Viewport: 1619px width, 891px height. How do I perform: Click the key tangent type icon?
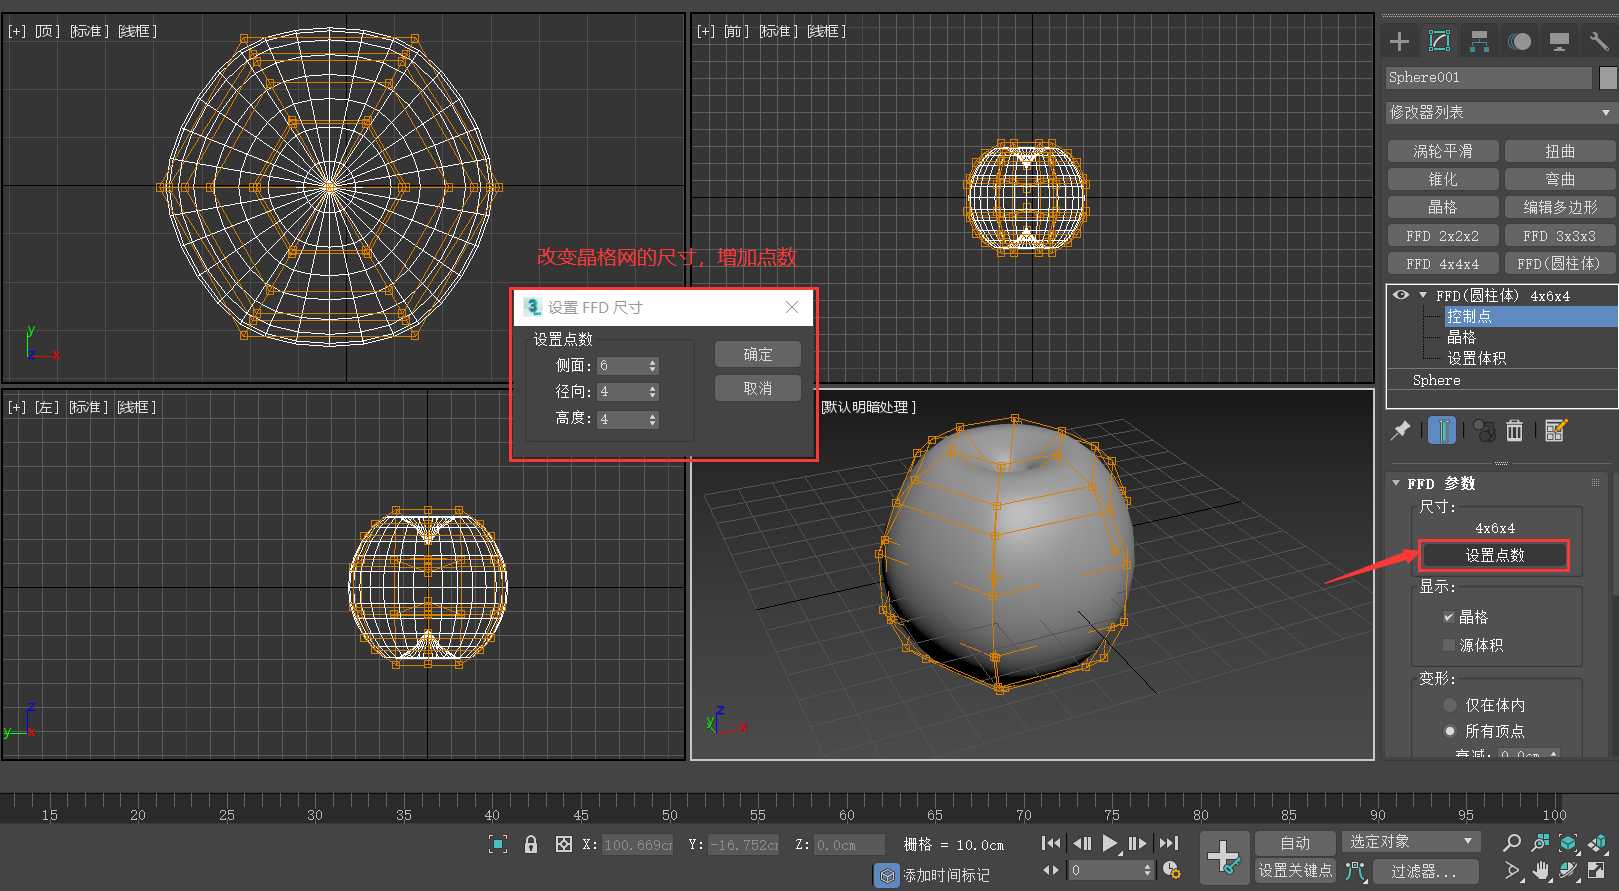(x=1356, y=871)
